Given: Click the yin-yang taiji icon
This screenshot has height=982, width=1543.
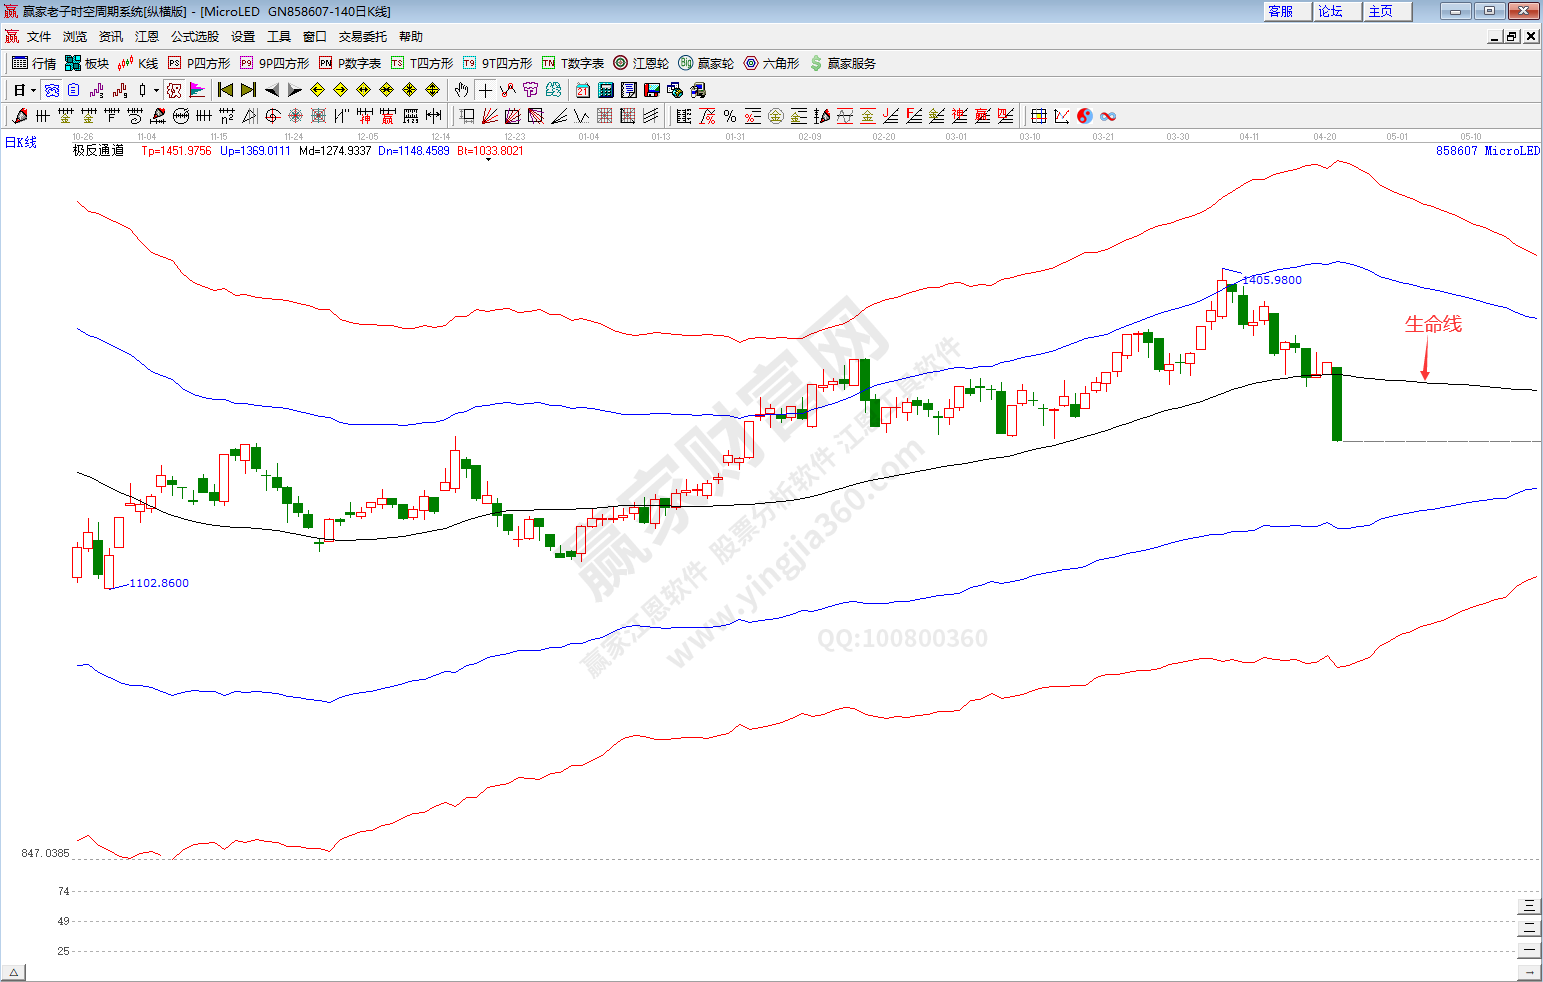Looking at the screenshot, I should click(x=1085, y=116).
